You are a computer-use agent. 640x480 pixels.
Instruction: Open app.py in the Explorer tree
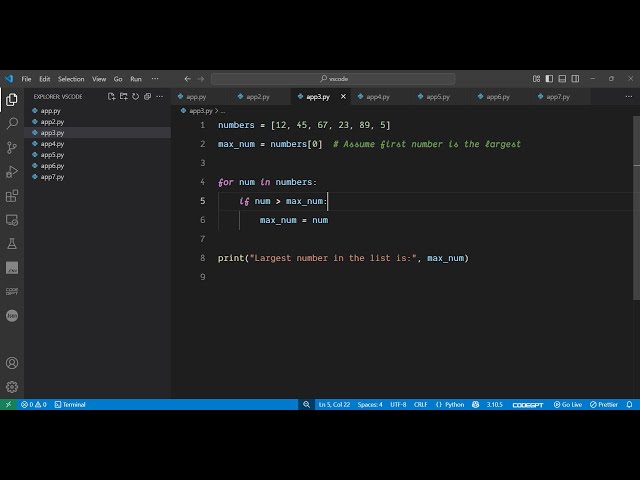coord(98,111)
